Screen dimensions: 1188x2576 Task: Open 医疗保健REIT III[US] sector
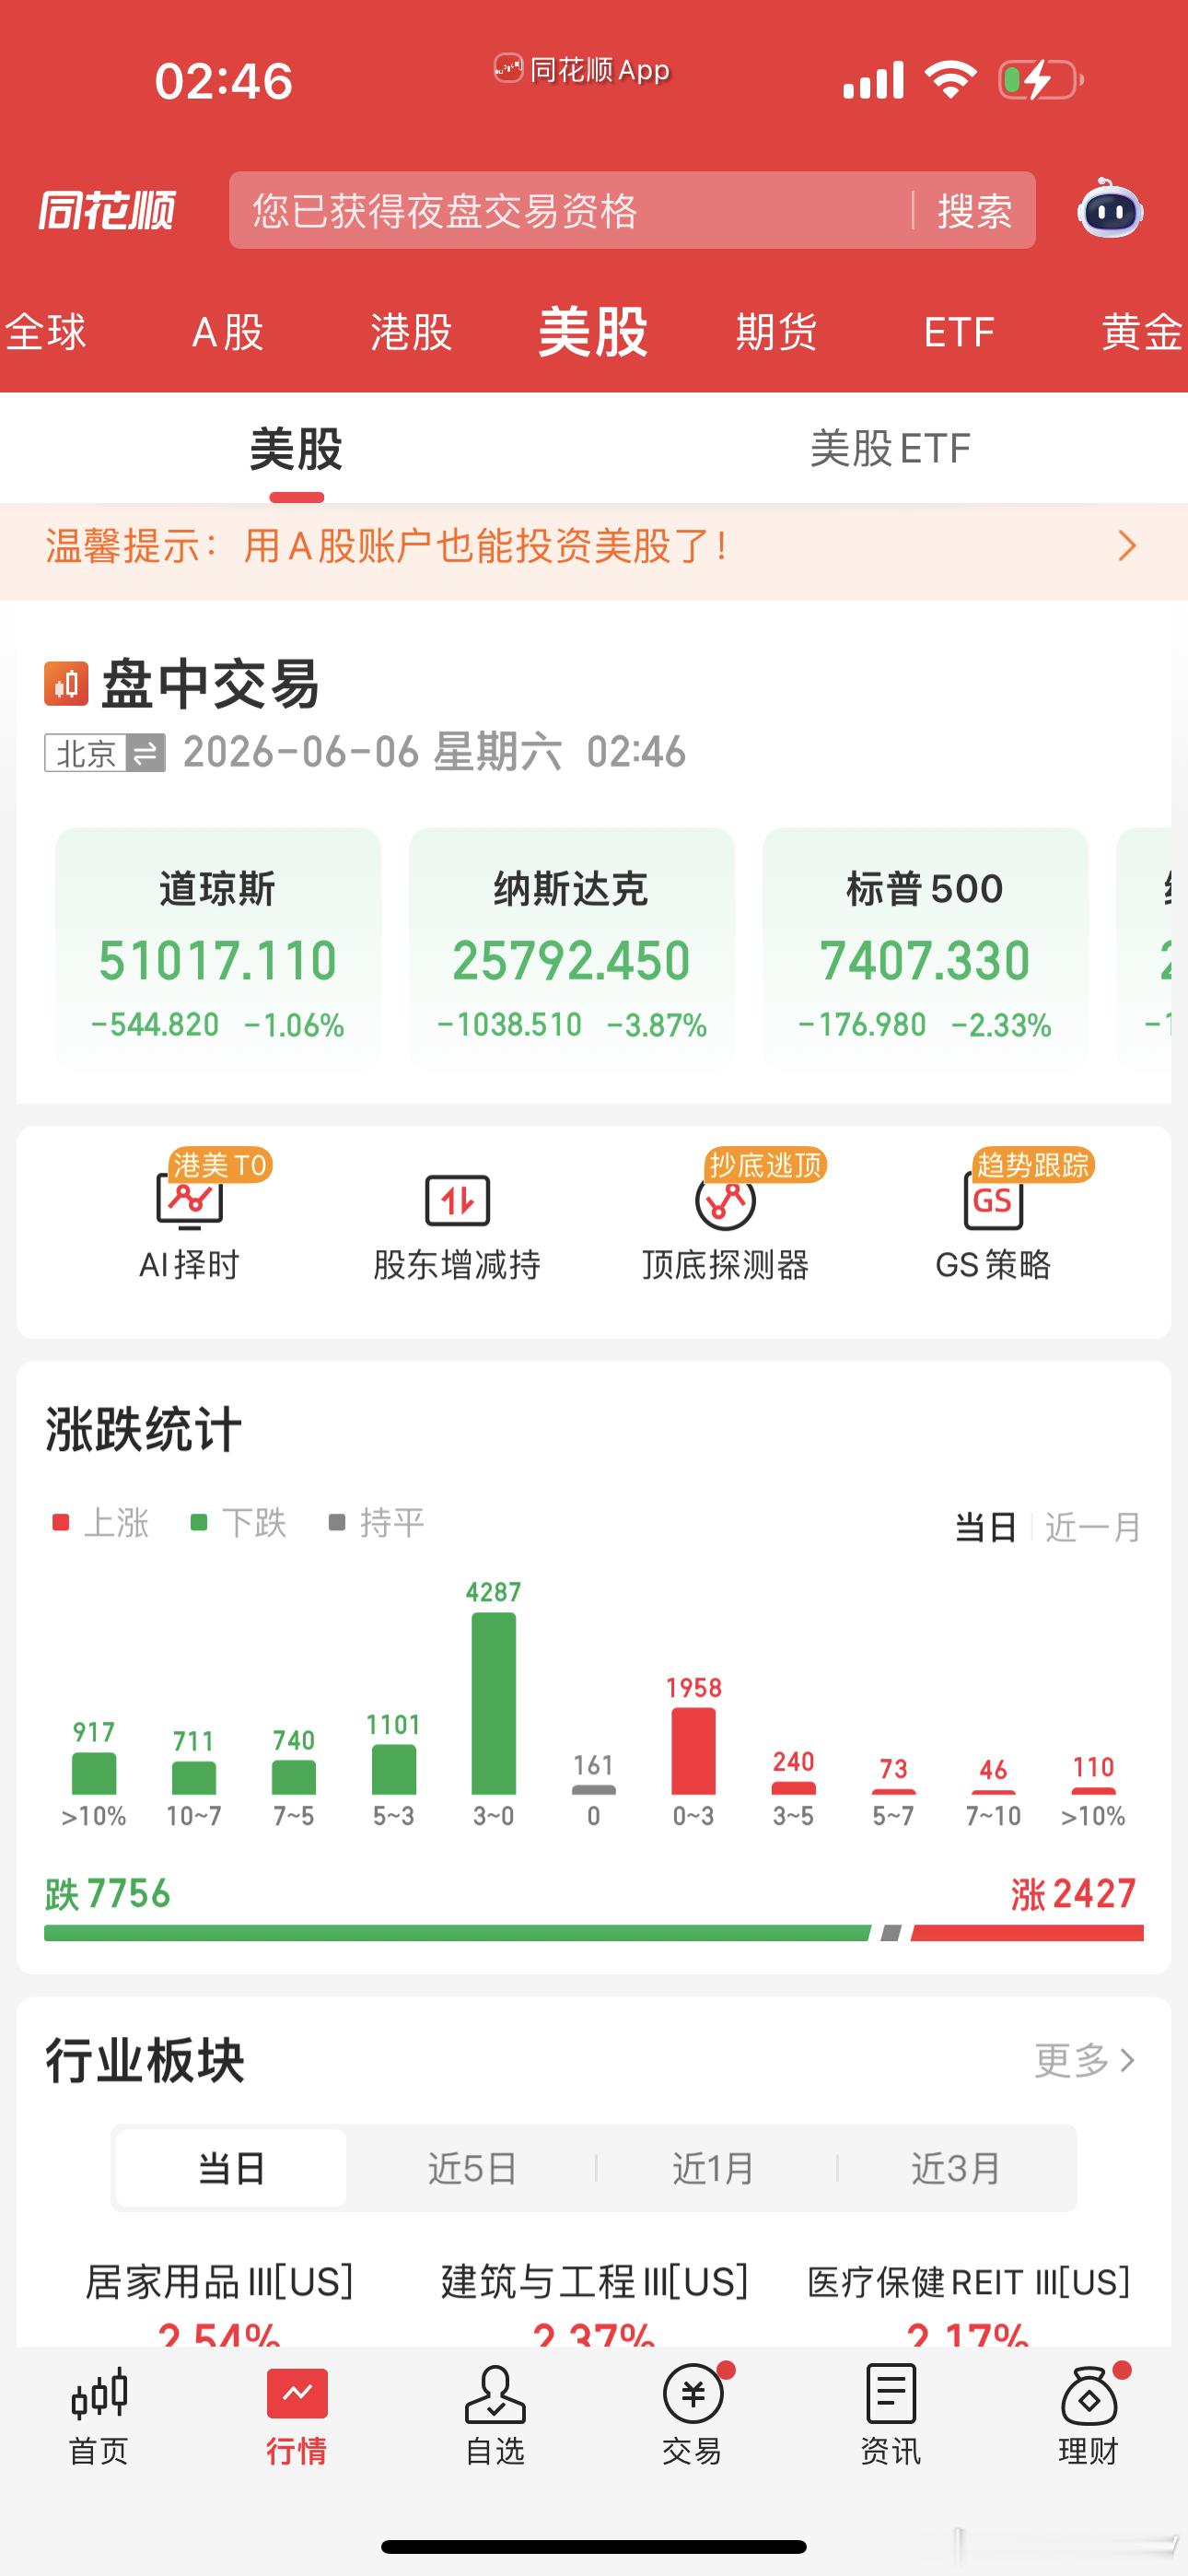(x=968, y=2302)
